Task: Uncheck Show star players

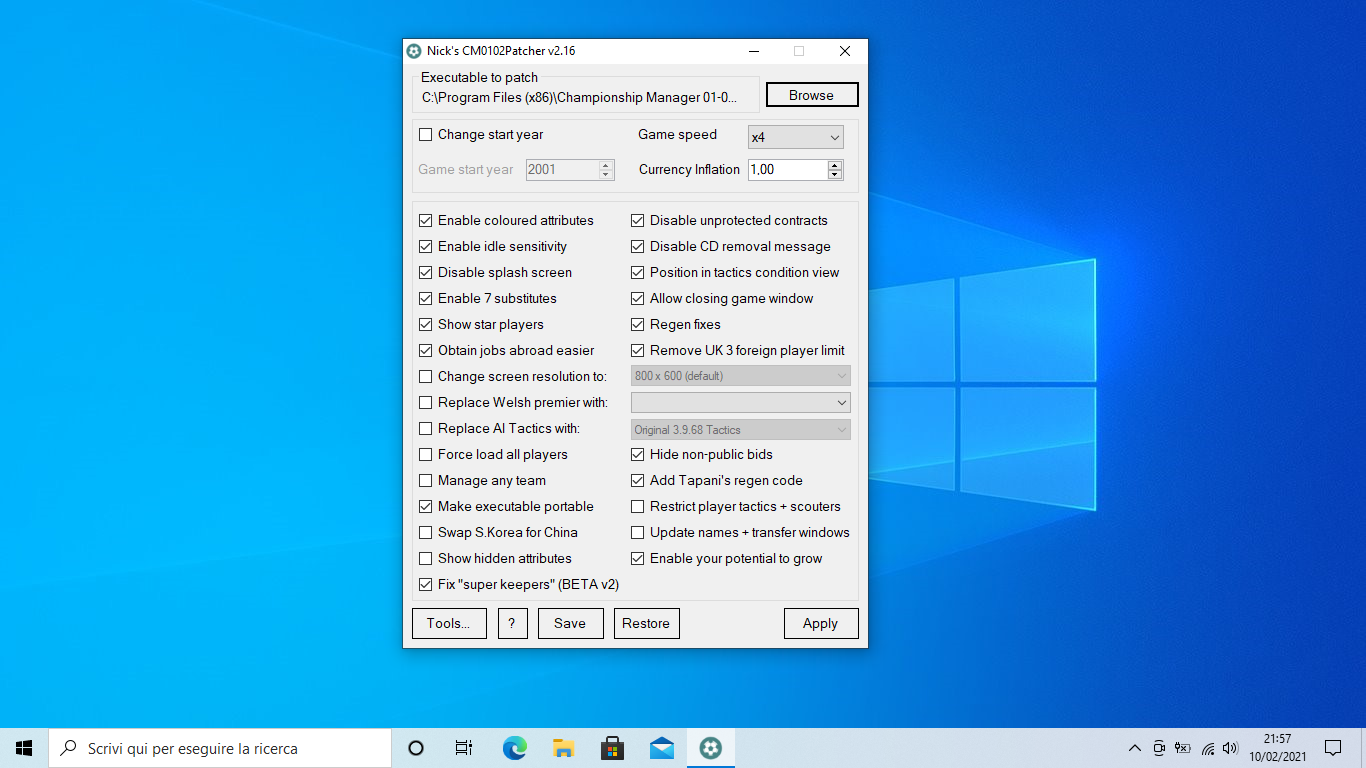Action: [x=426, y=325]
